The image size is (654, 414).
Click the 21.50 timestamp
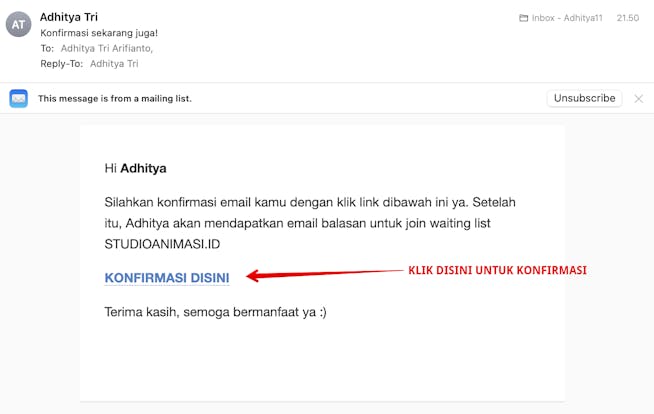pos(628,18)
